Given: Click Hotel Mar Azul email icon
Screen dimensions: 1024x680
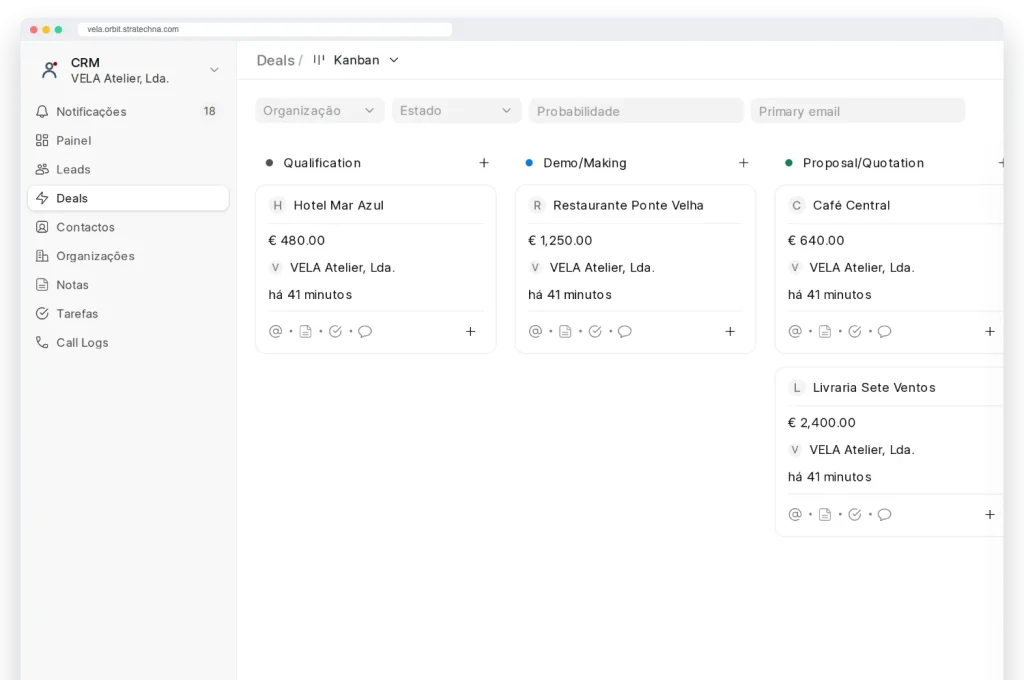Looking at the screenshot, I should 276,331.
